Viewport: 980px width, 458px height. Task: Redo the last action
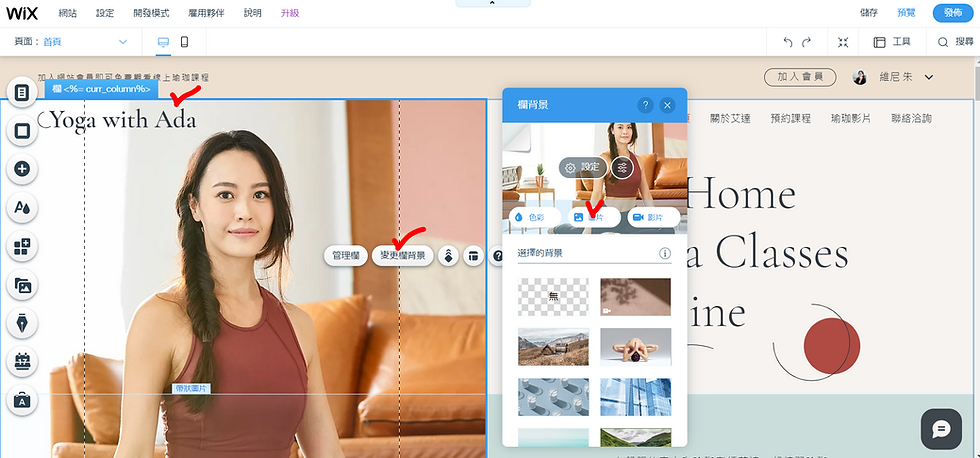point(807,42)
